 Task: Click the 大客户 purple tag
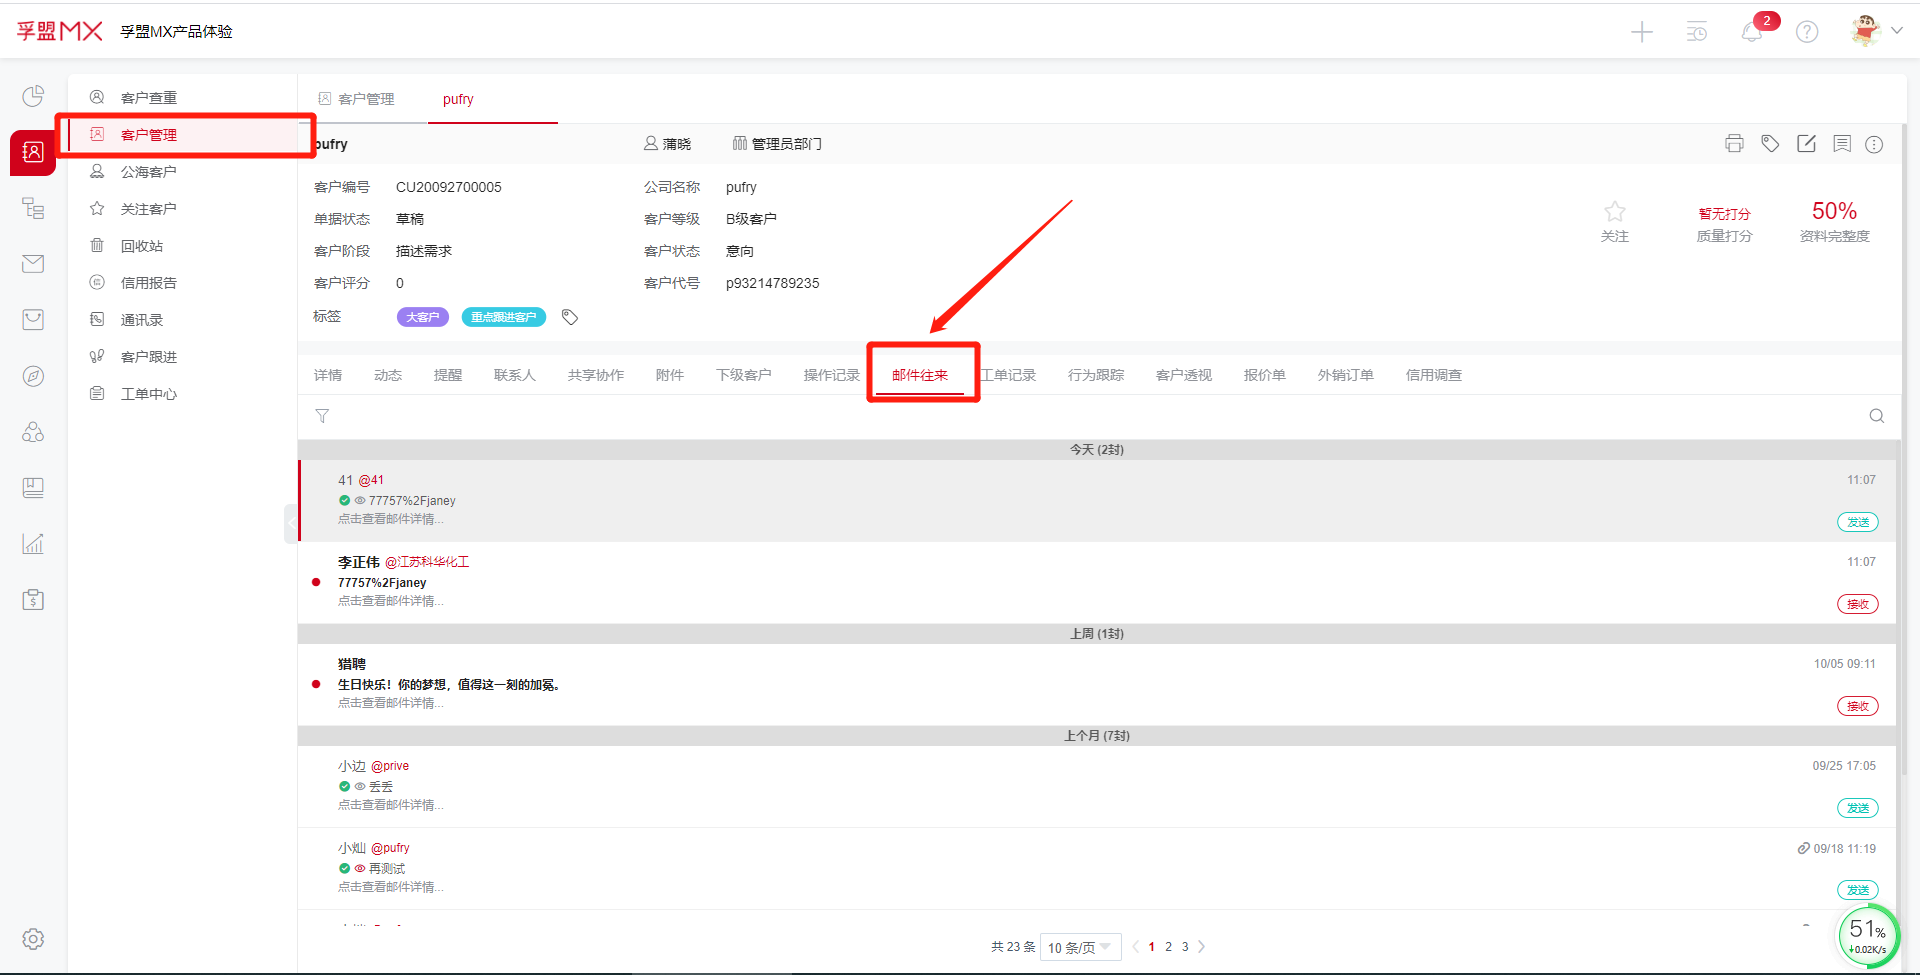coord(422,317)
